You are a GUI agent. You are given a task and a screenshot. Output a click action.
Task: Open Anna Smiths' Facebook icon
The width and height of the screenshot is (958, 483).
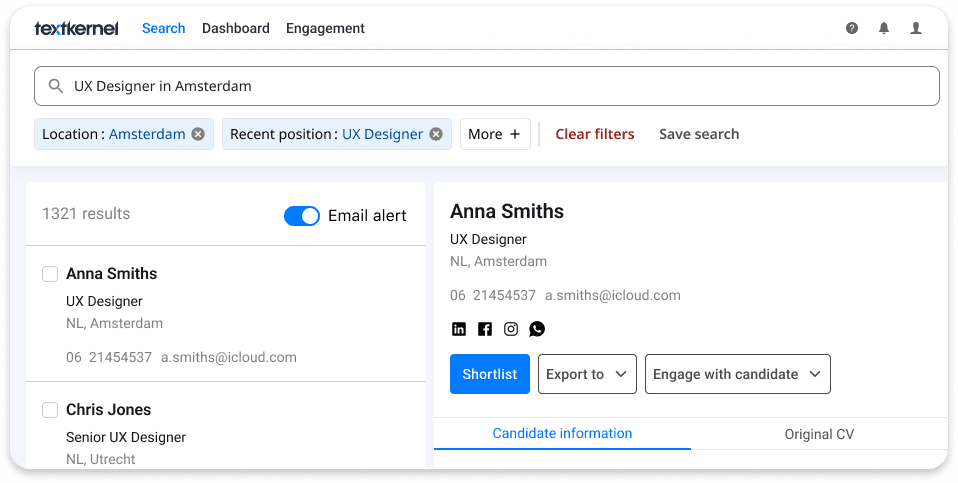[485, 329]
